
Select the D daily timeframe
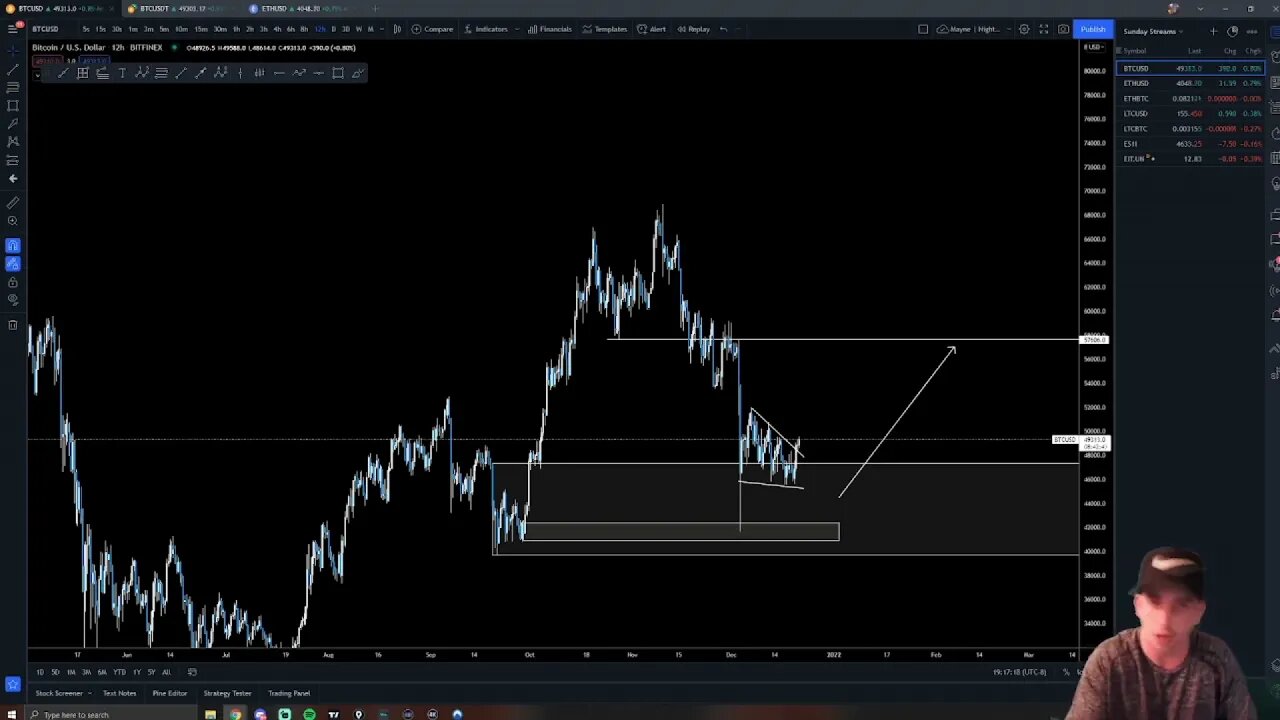(x=333, y=29)
